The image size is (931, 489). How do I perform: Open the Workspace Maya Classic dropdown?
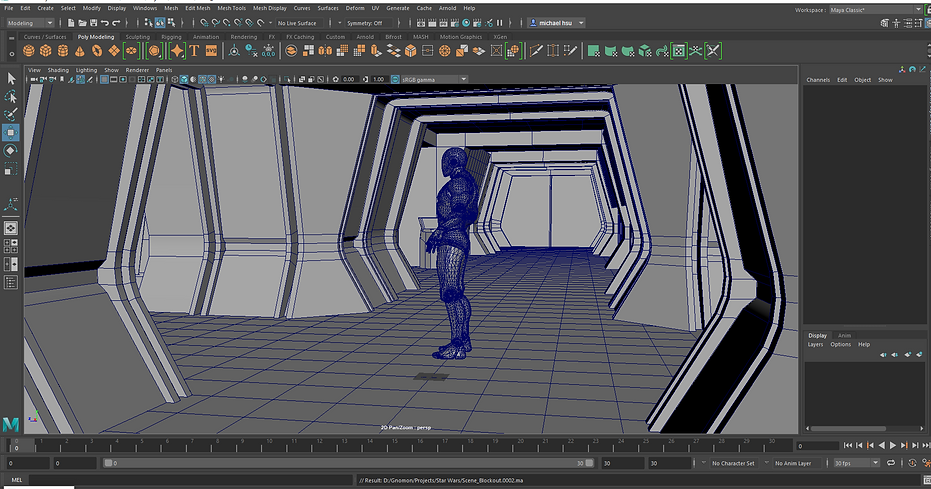click(875, 9)
